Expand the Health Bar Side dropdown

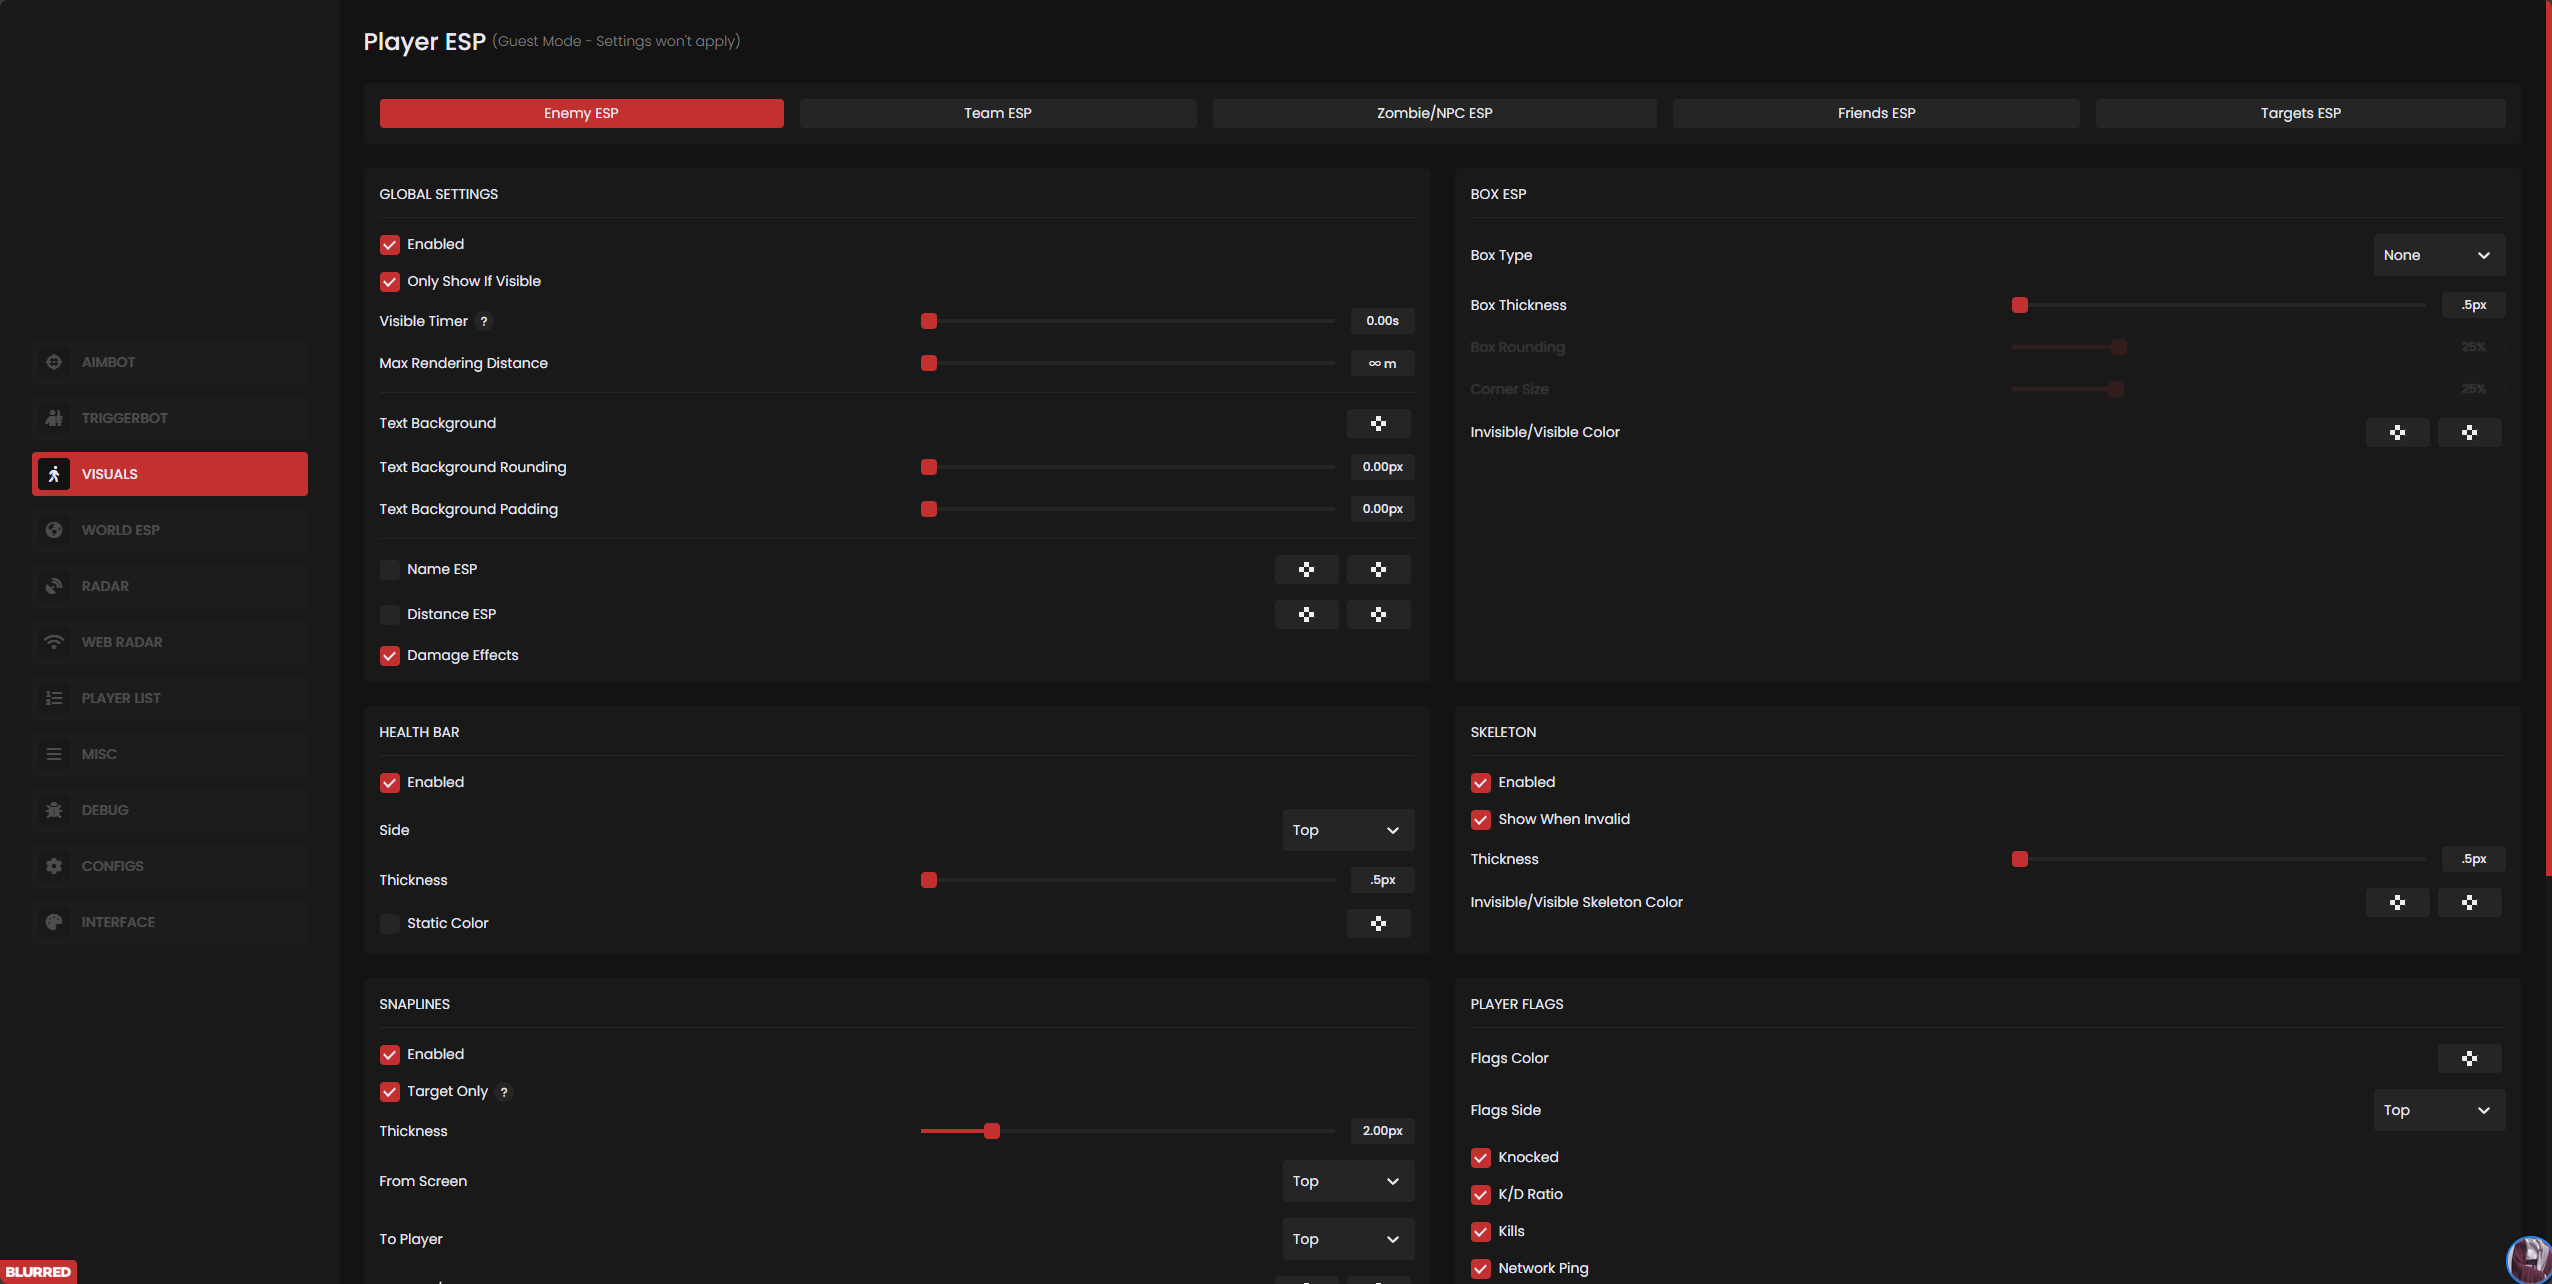coord(1347,830)
